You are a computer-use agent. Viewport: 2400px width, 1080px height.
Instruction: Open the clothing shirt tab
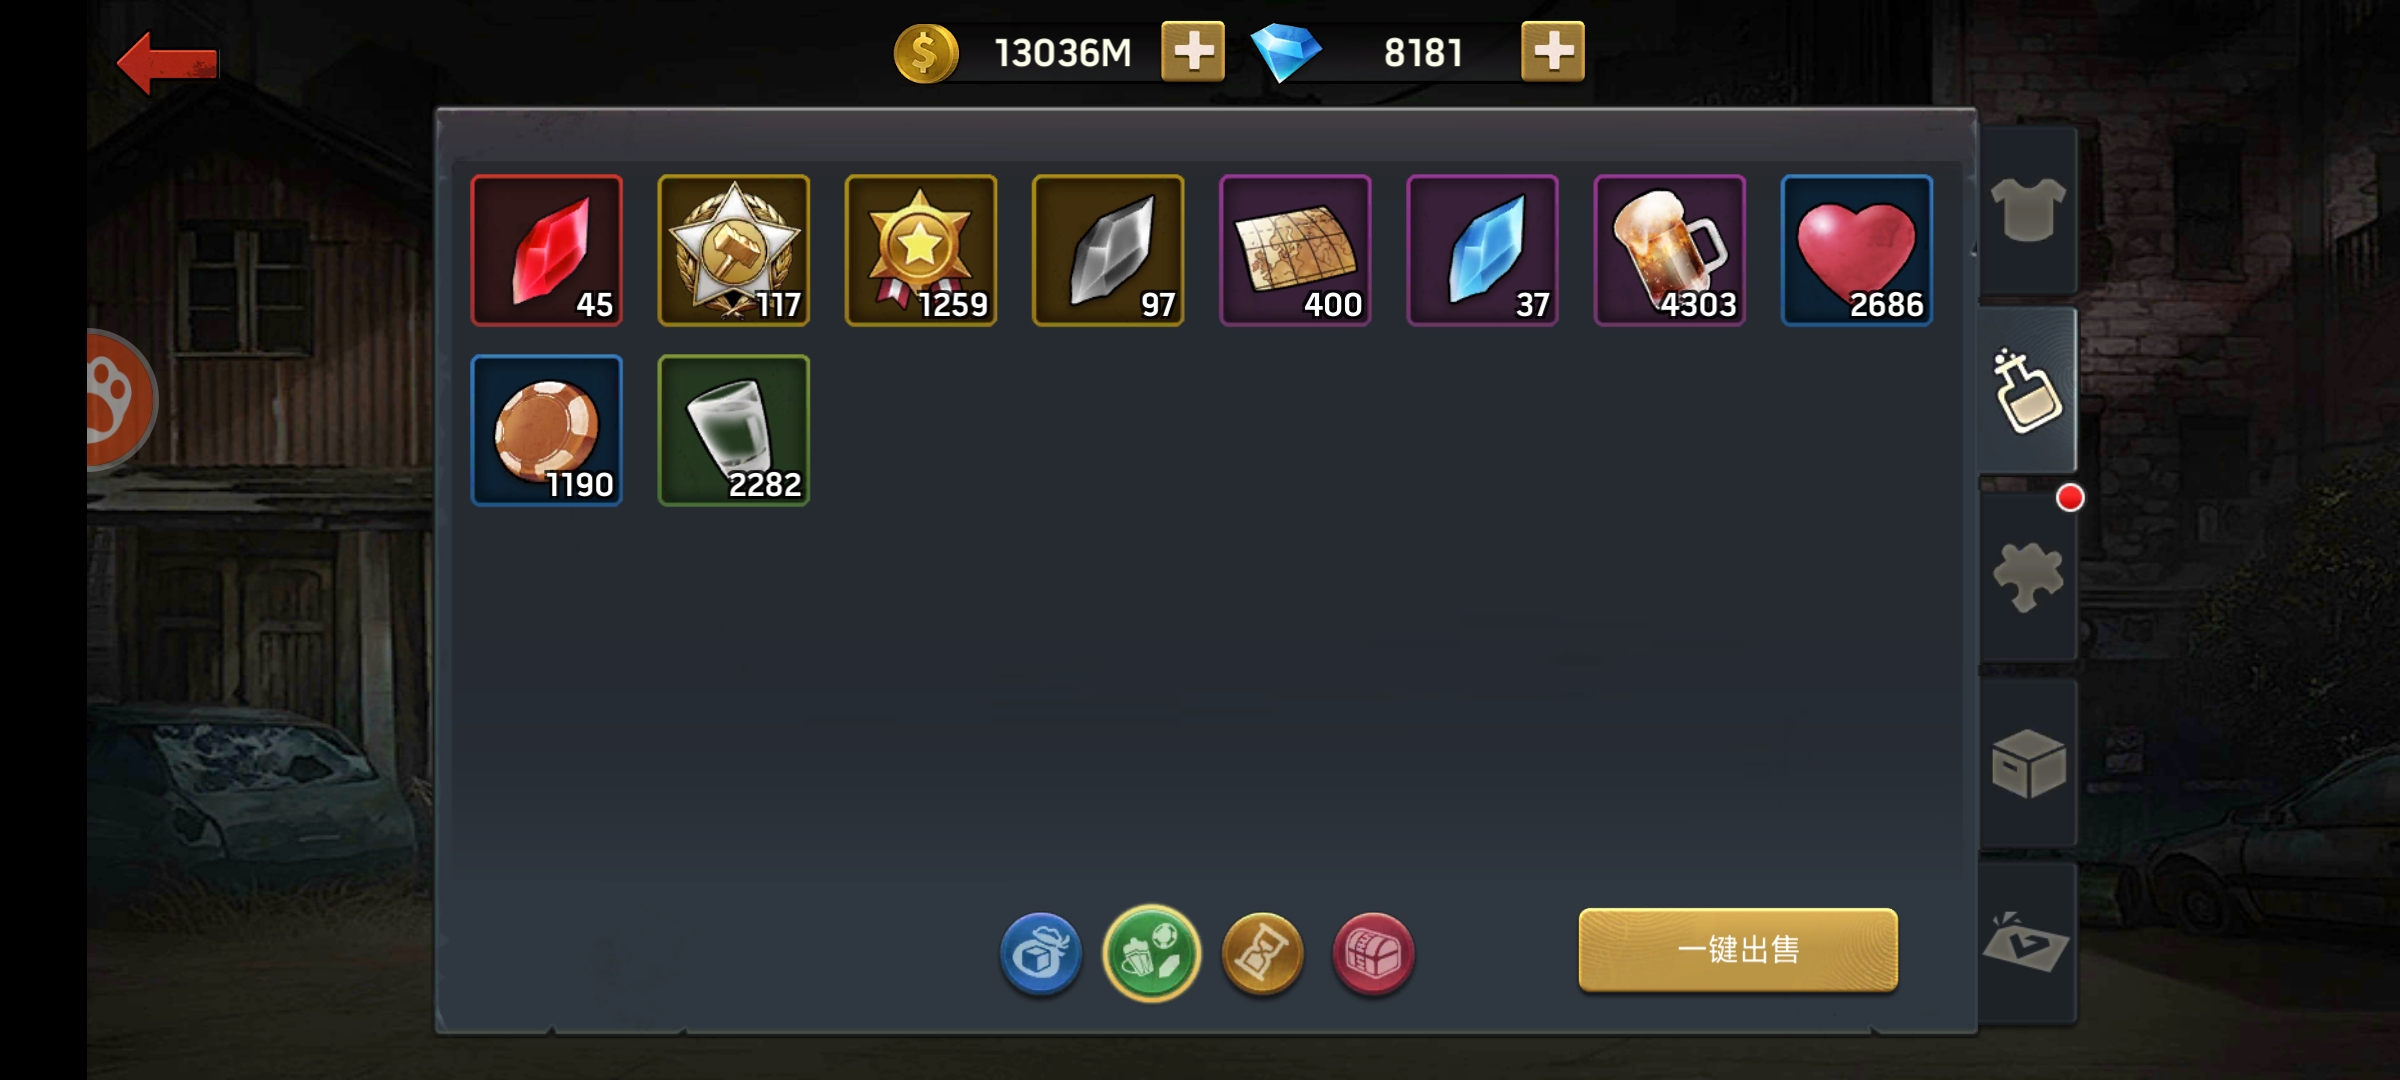[2028, 210]
